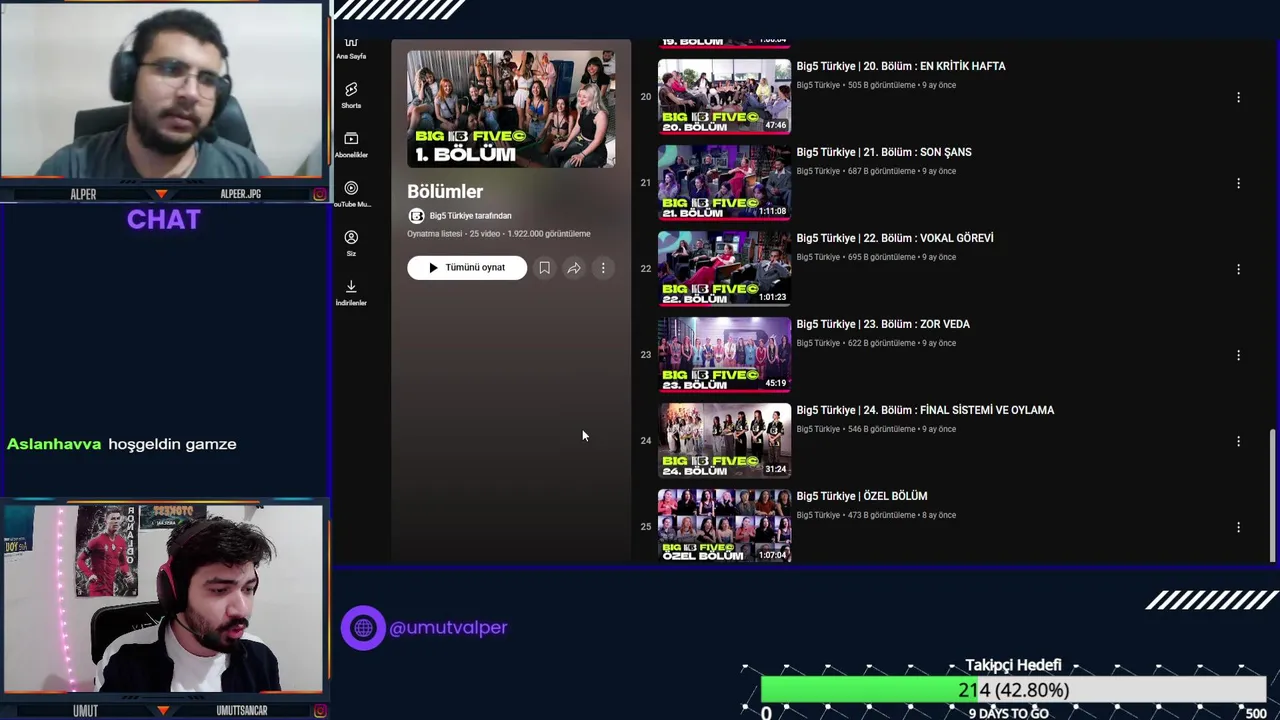
Task: Click the Instagram icon beside UMUTTSANCAR
Action: (x=320, y=711)
